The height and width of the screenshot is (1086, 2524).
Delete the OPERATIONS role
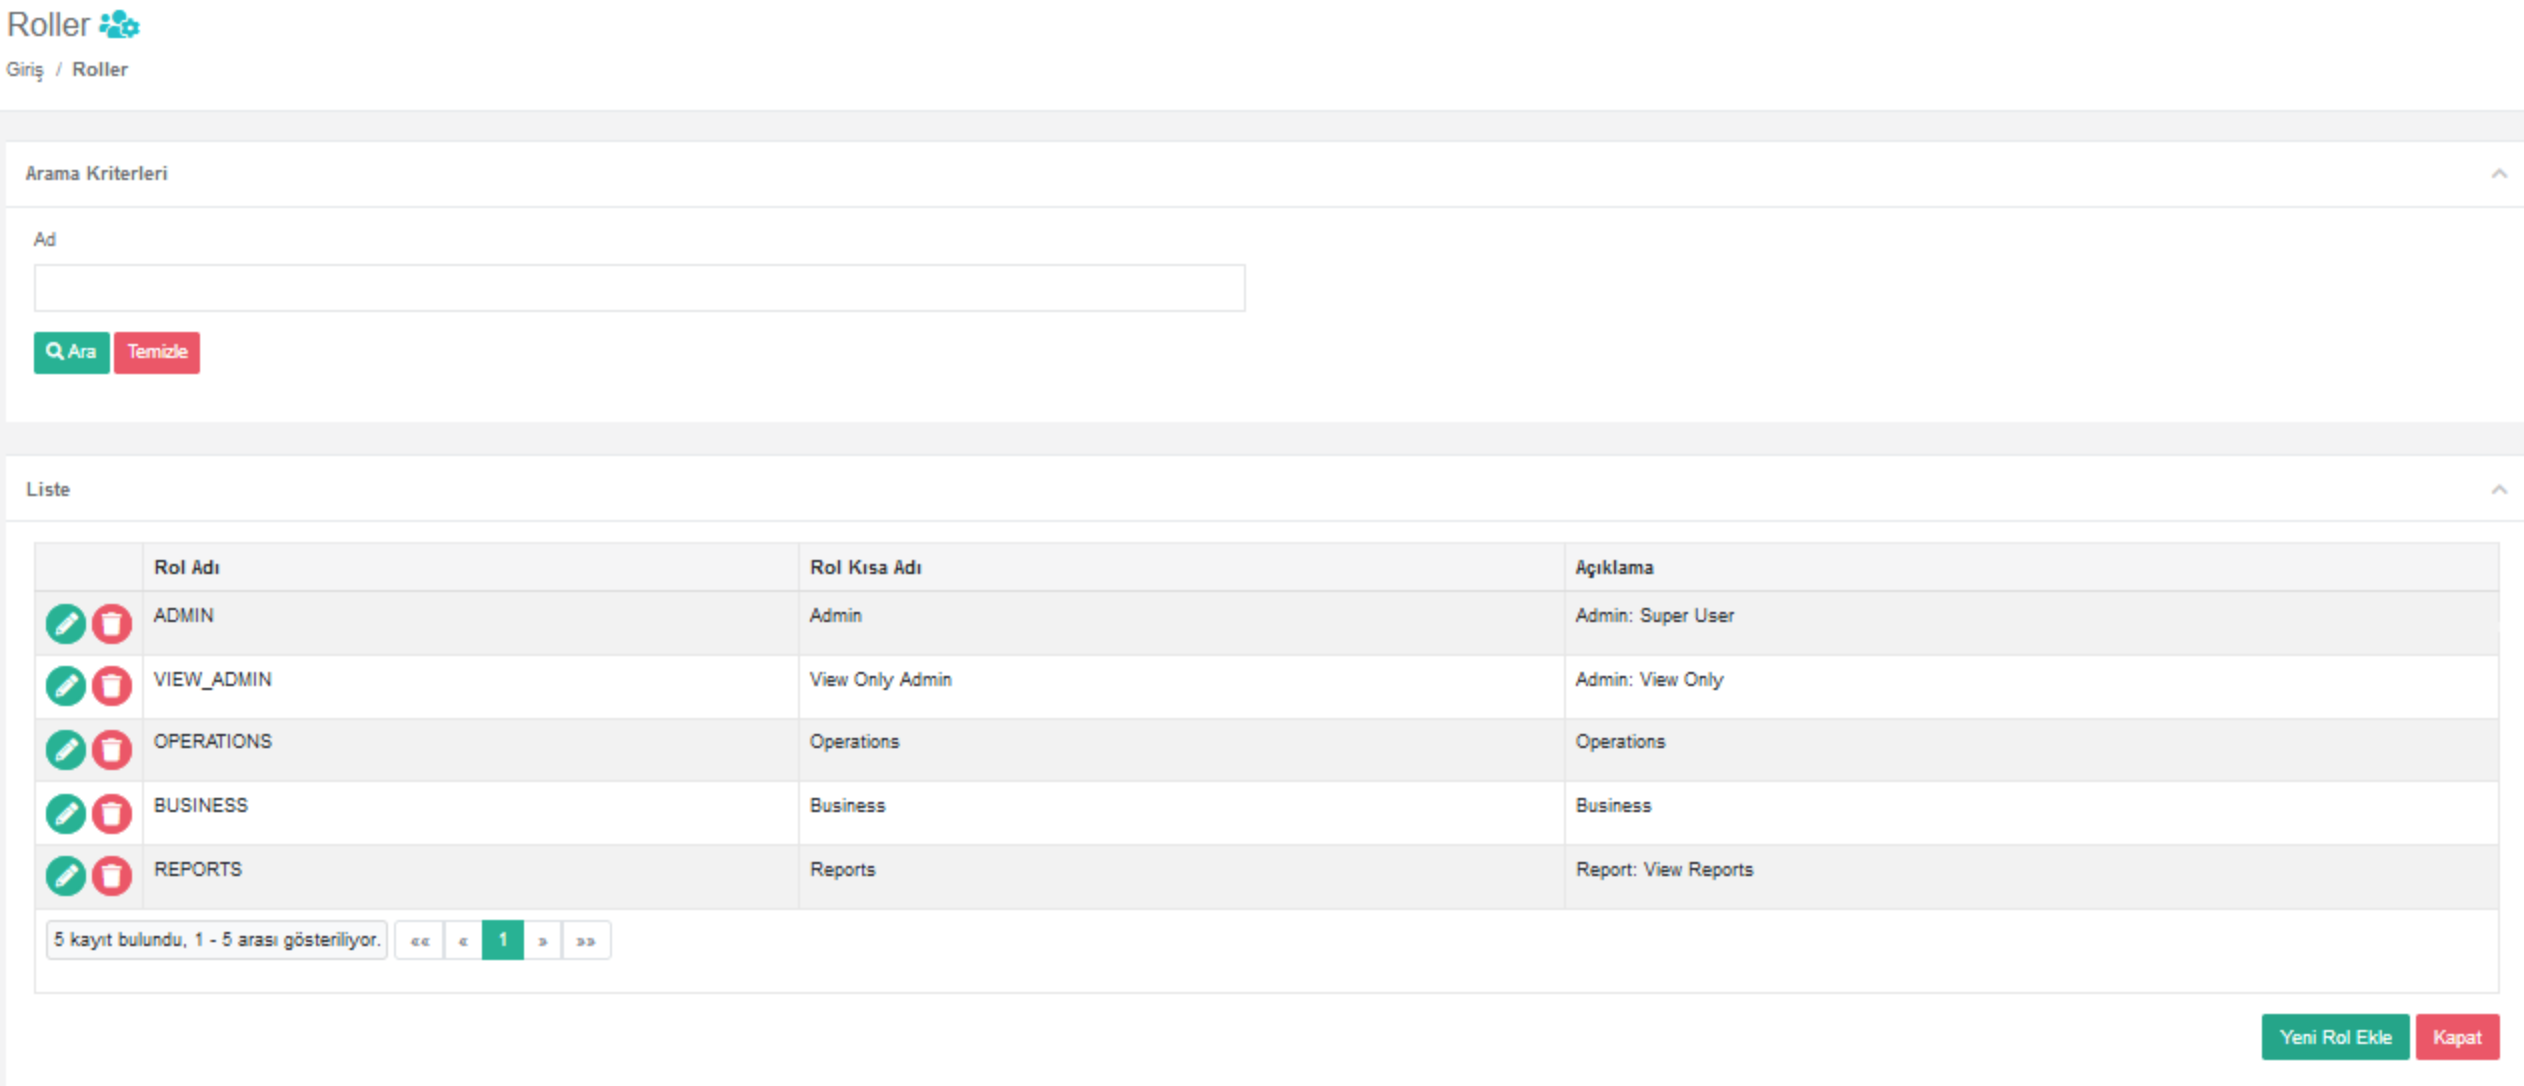coord(112,750)
